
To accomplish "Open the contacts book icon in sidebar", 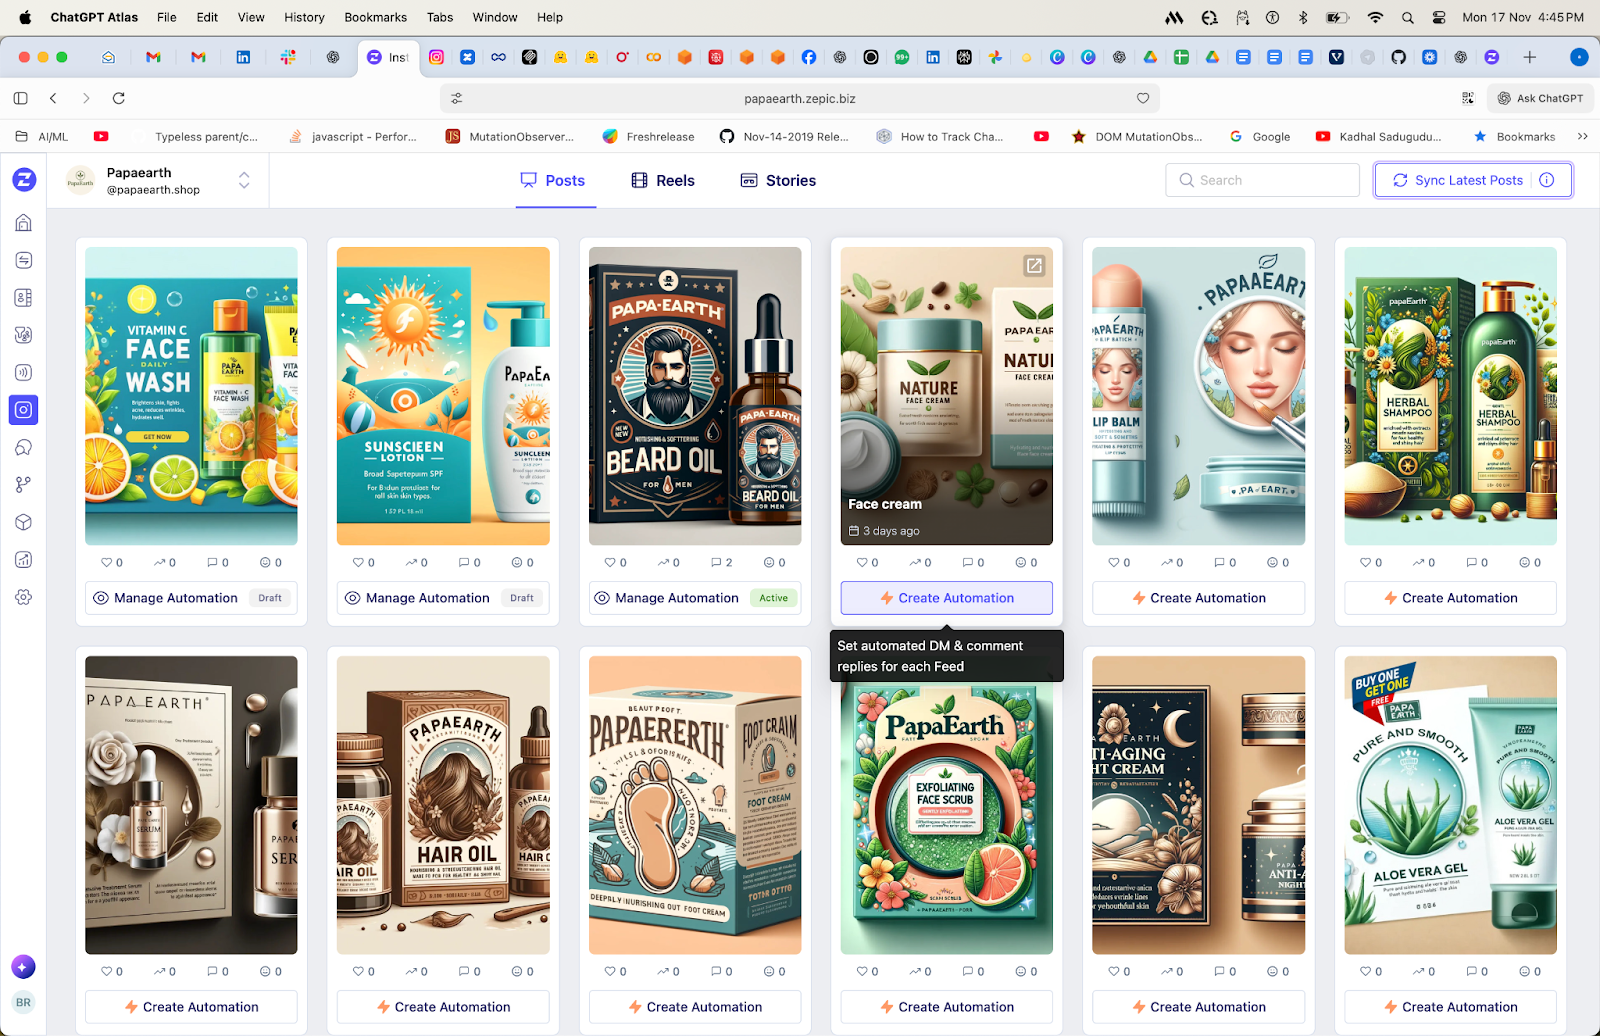I will coord(24,297).
